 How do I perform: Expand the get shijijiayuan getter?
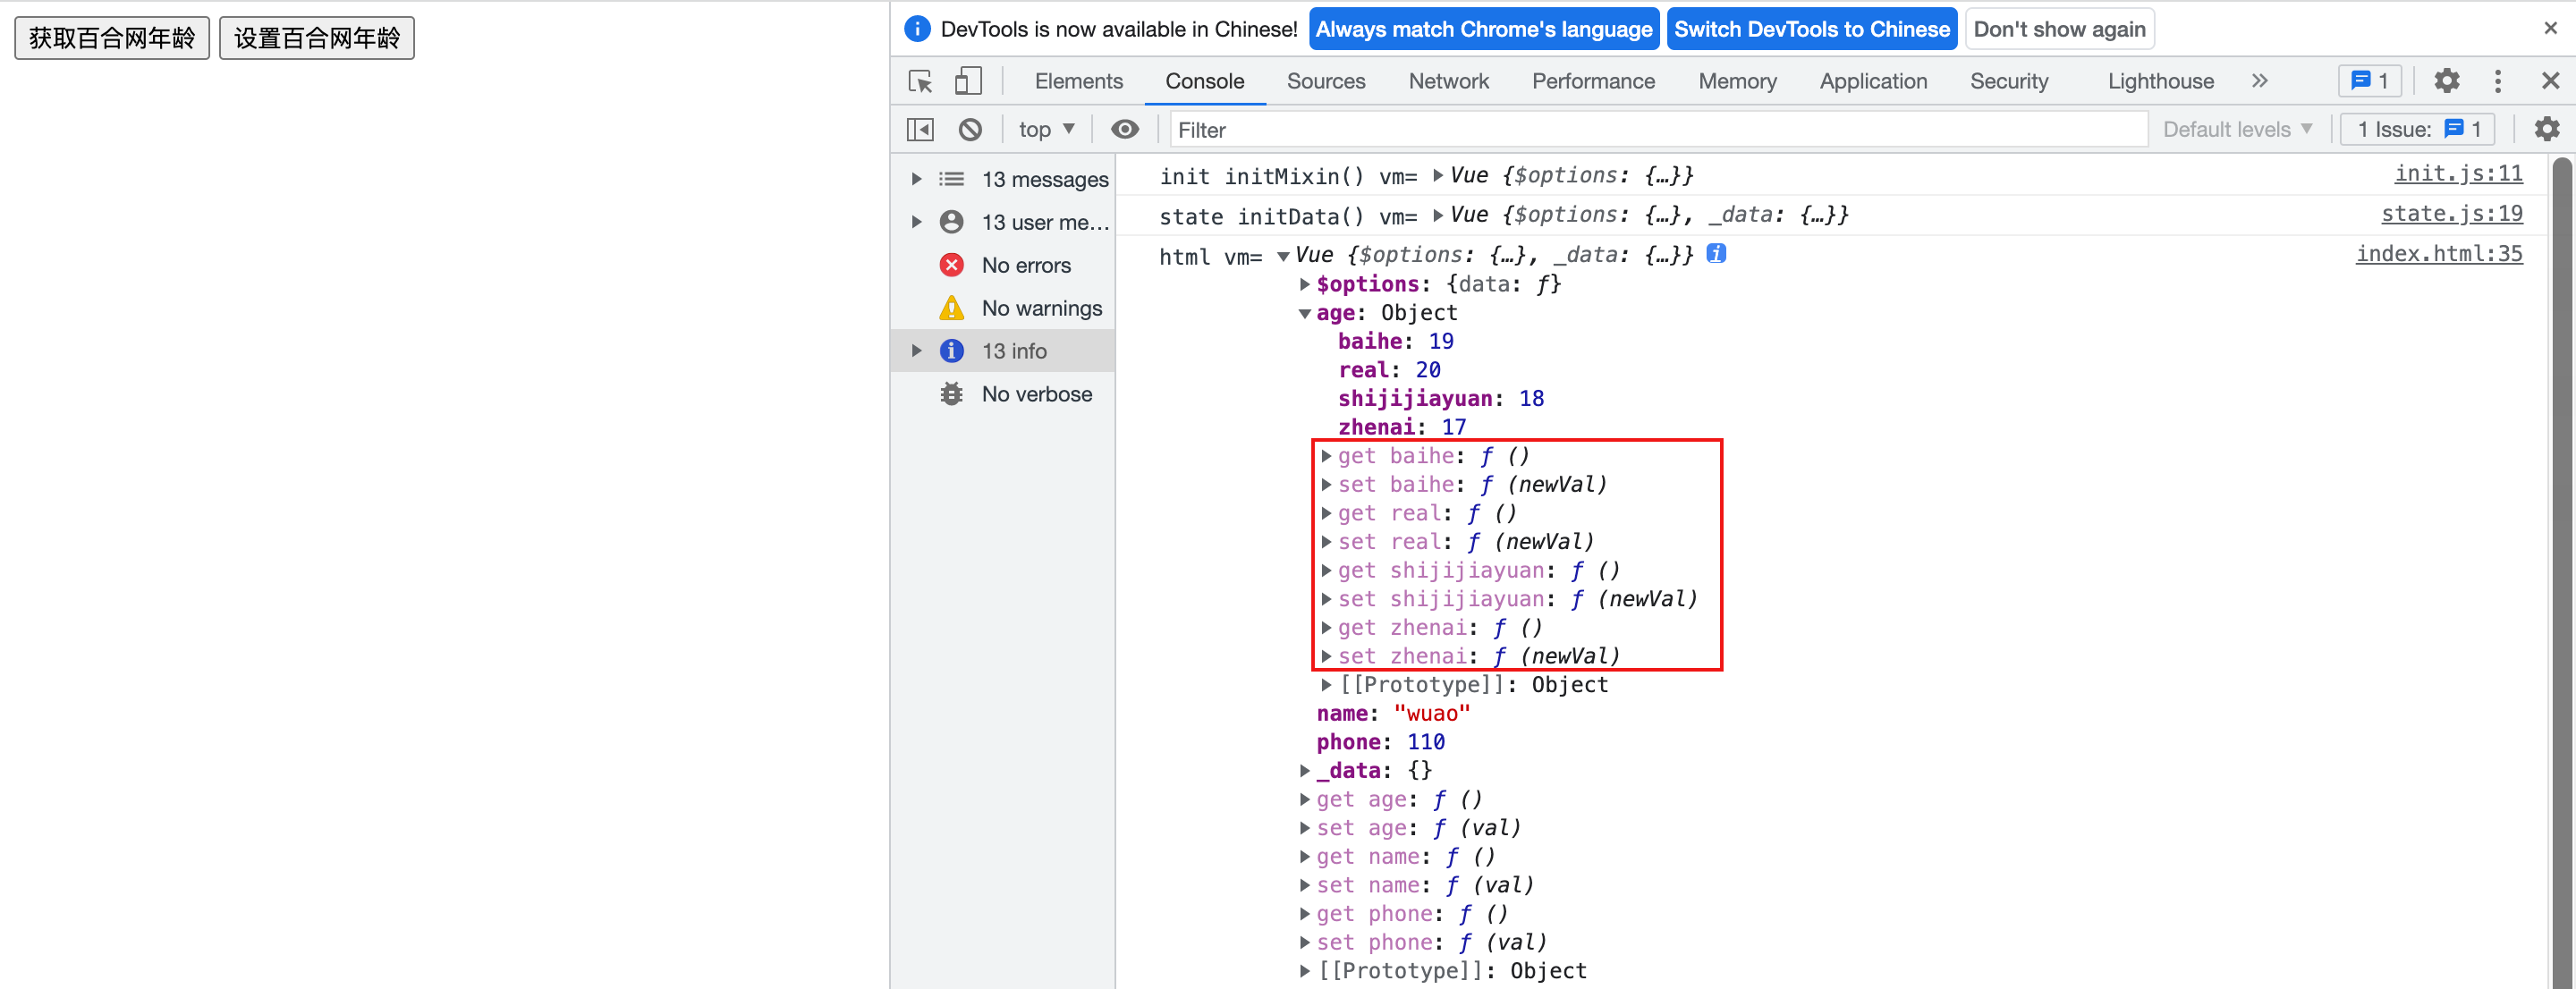point(1326,571)
